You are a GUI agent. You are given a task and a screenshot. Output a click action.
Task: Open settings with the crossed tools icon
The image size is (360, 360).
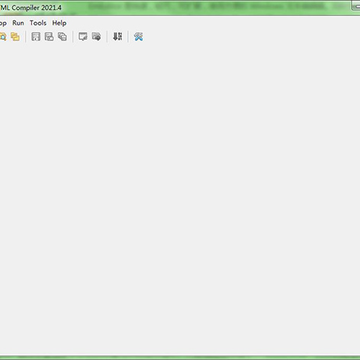coord(138,37)
